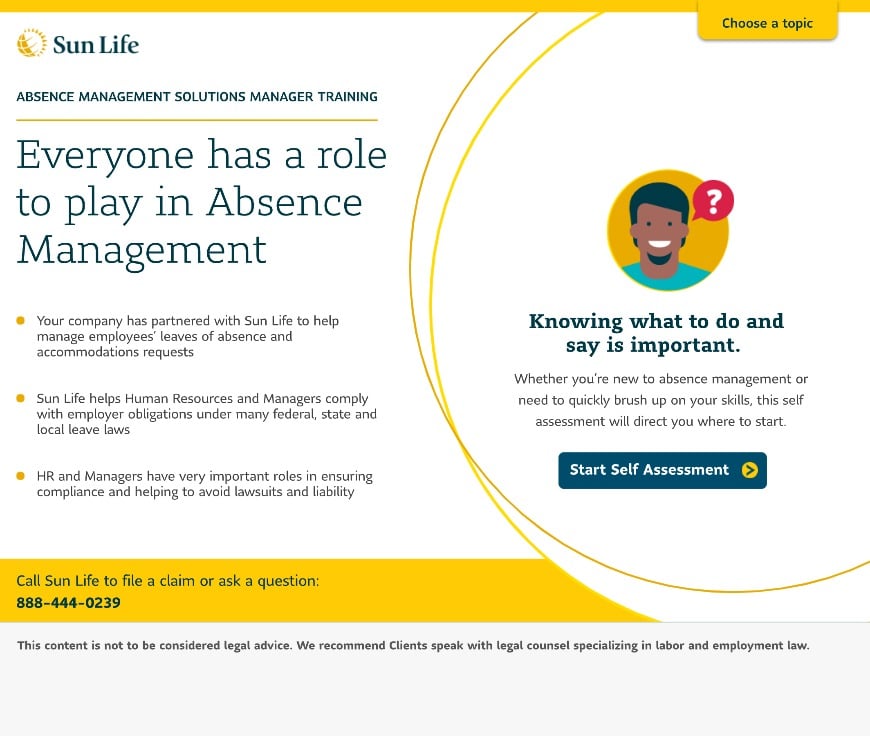
Task: Click the Sun Life wordmark text
Action: (105, 44)
